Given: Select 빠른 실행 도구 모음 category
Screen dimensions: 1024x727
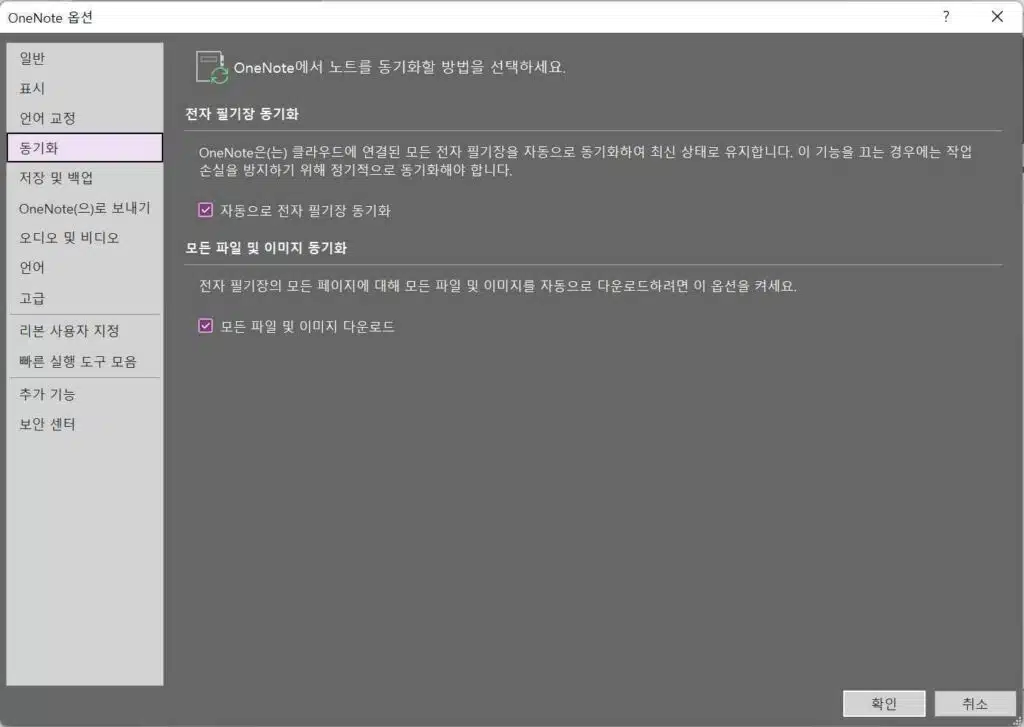Looking at the screenshot, I should [x=84, y=361].
